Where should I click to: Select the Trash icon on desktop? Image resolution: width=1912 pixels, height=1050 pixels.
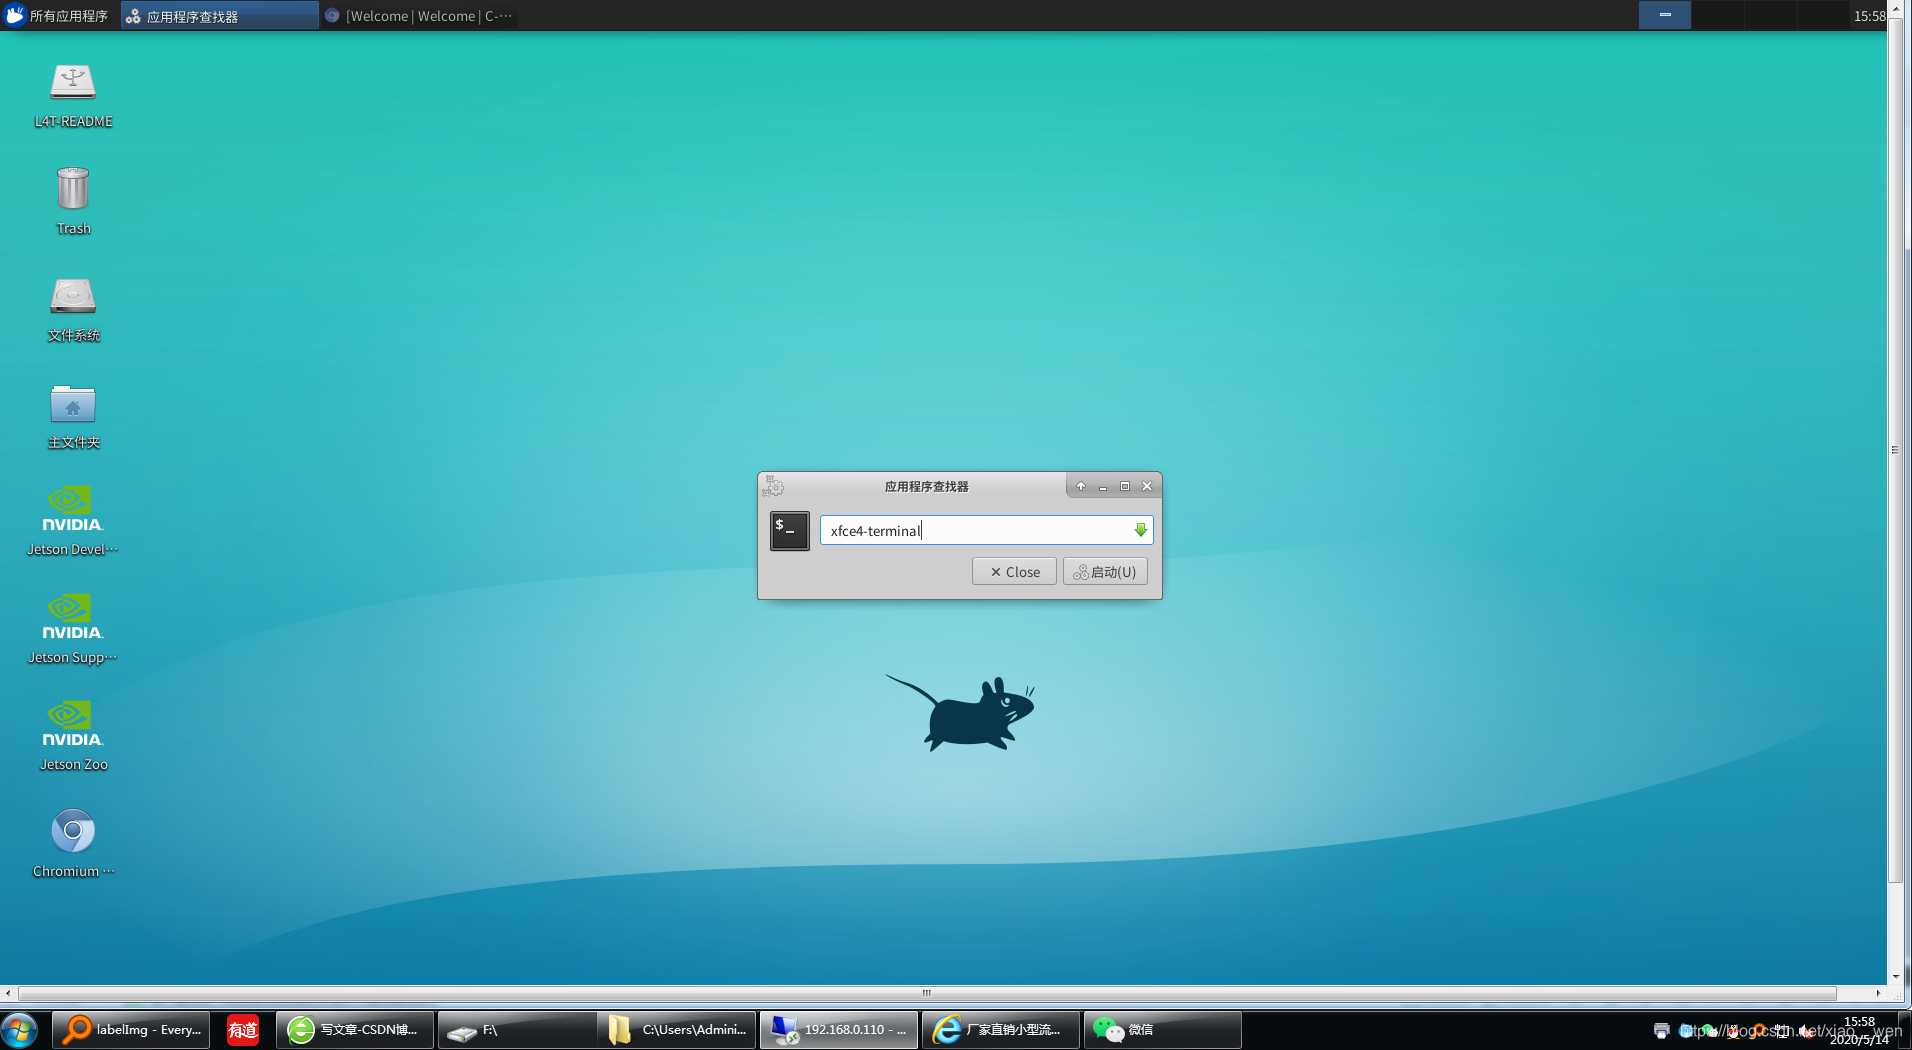click(73, 201)
